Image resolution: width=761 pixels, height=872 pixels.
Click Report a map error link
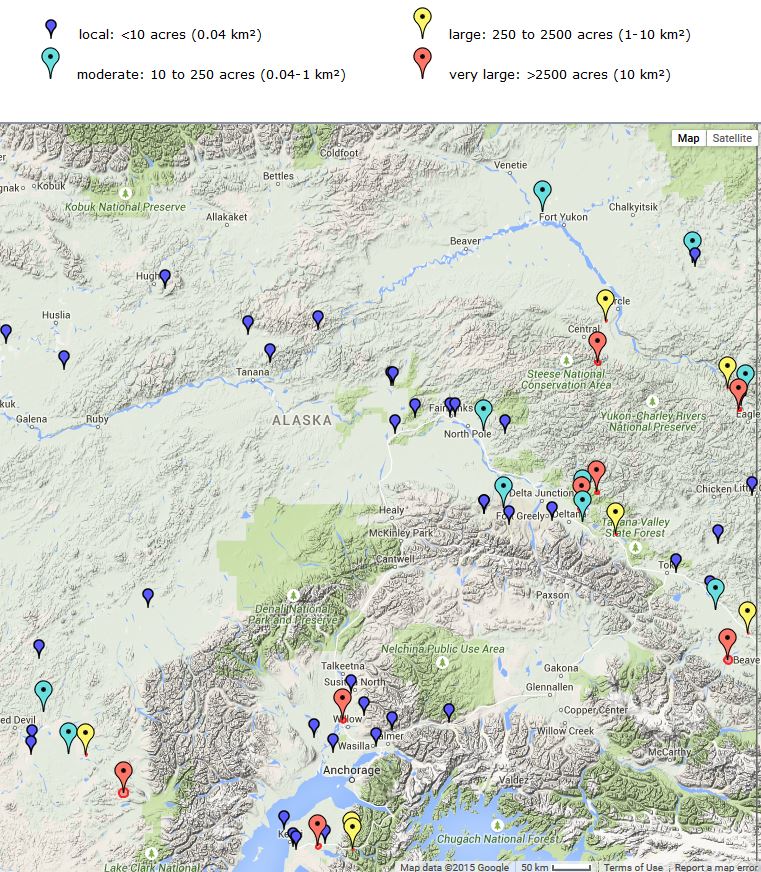pyautogui.click(x=716, y=867)
